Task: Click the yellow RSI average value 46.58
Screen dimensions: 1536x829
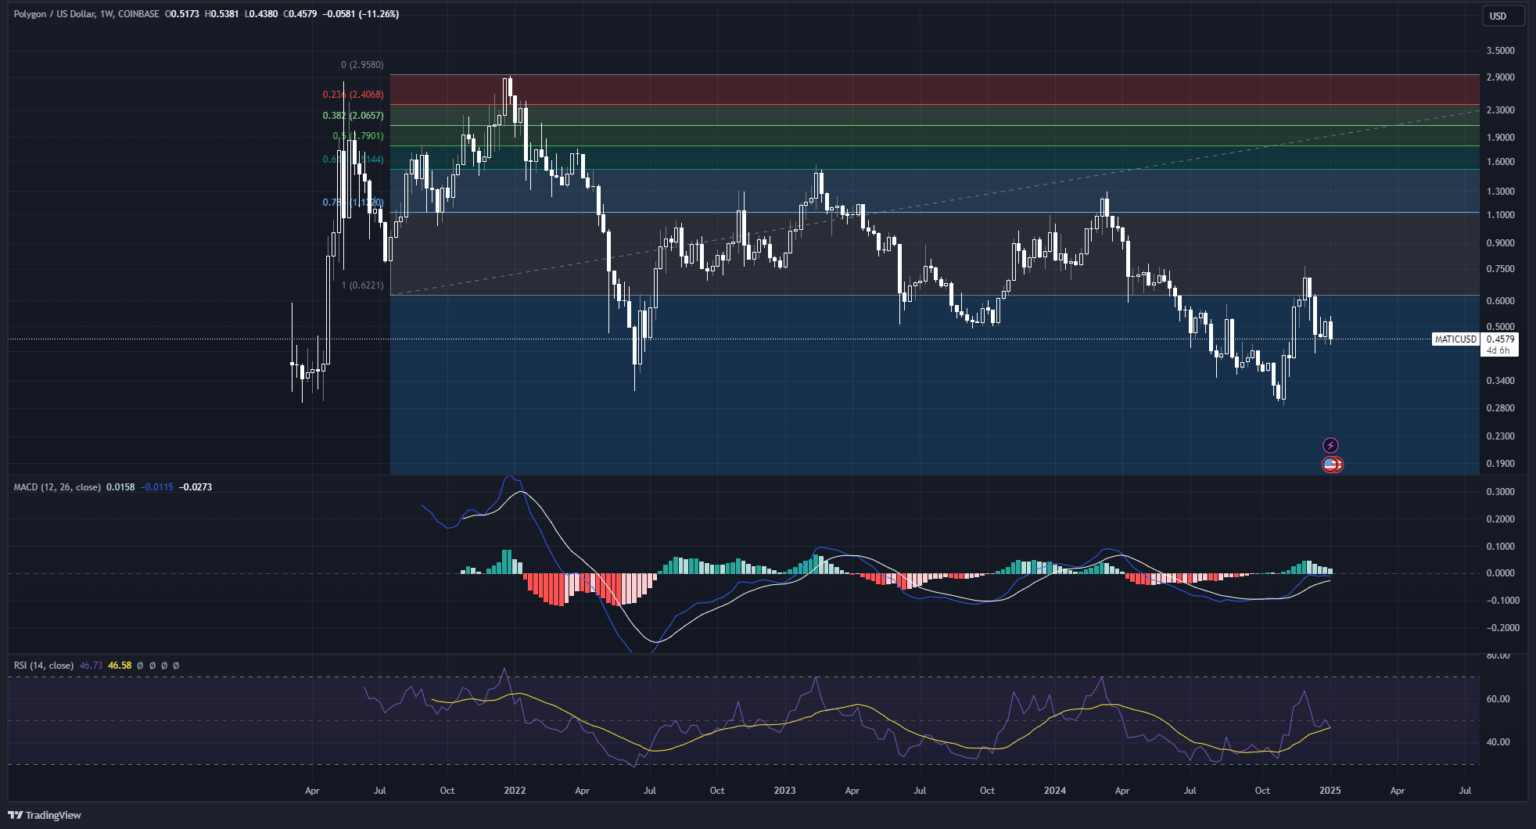Action: (120, 665)
